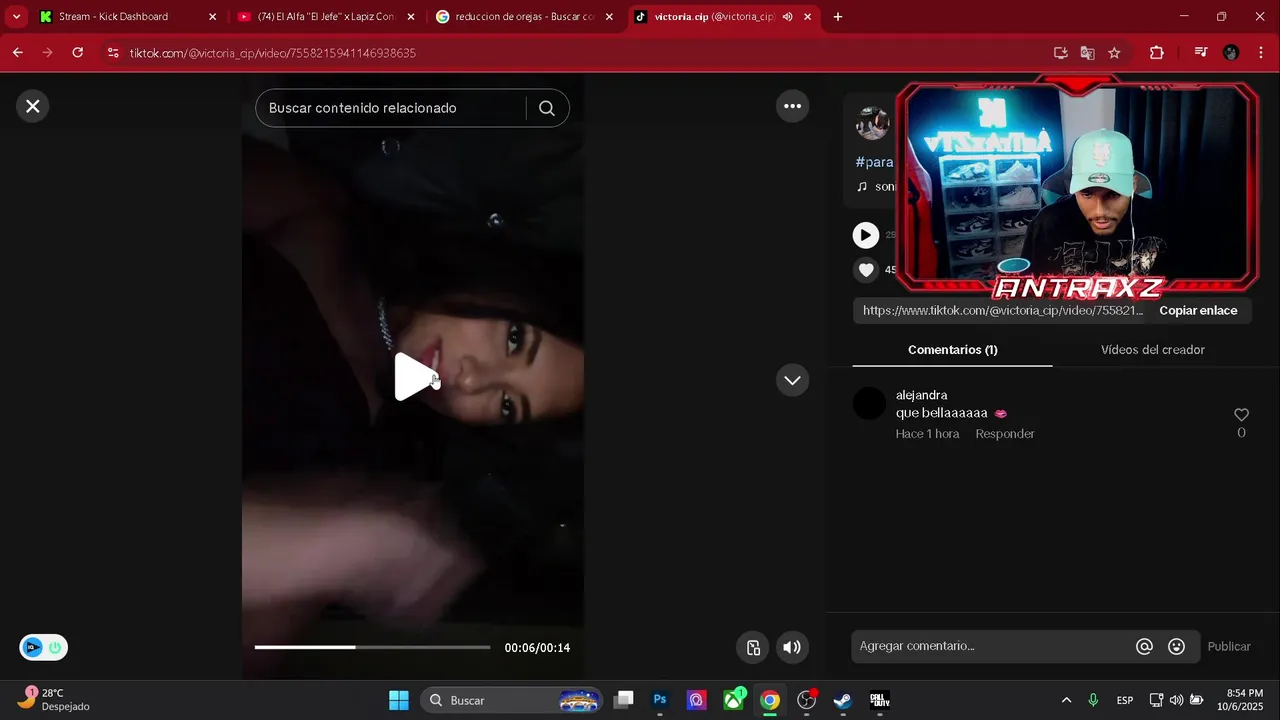Screen dimensions: 1280x720
Task: Bookmark this page with the star
Action: point(1115,53)
